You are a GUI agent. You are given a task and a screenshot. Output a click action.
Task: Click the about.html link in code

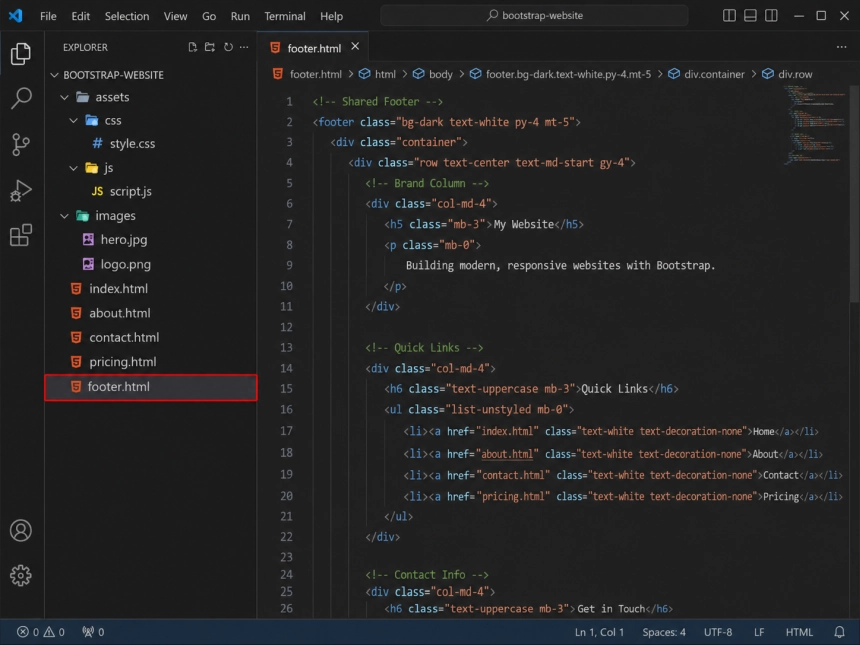click(507, 454)
